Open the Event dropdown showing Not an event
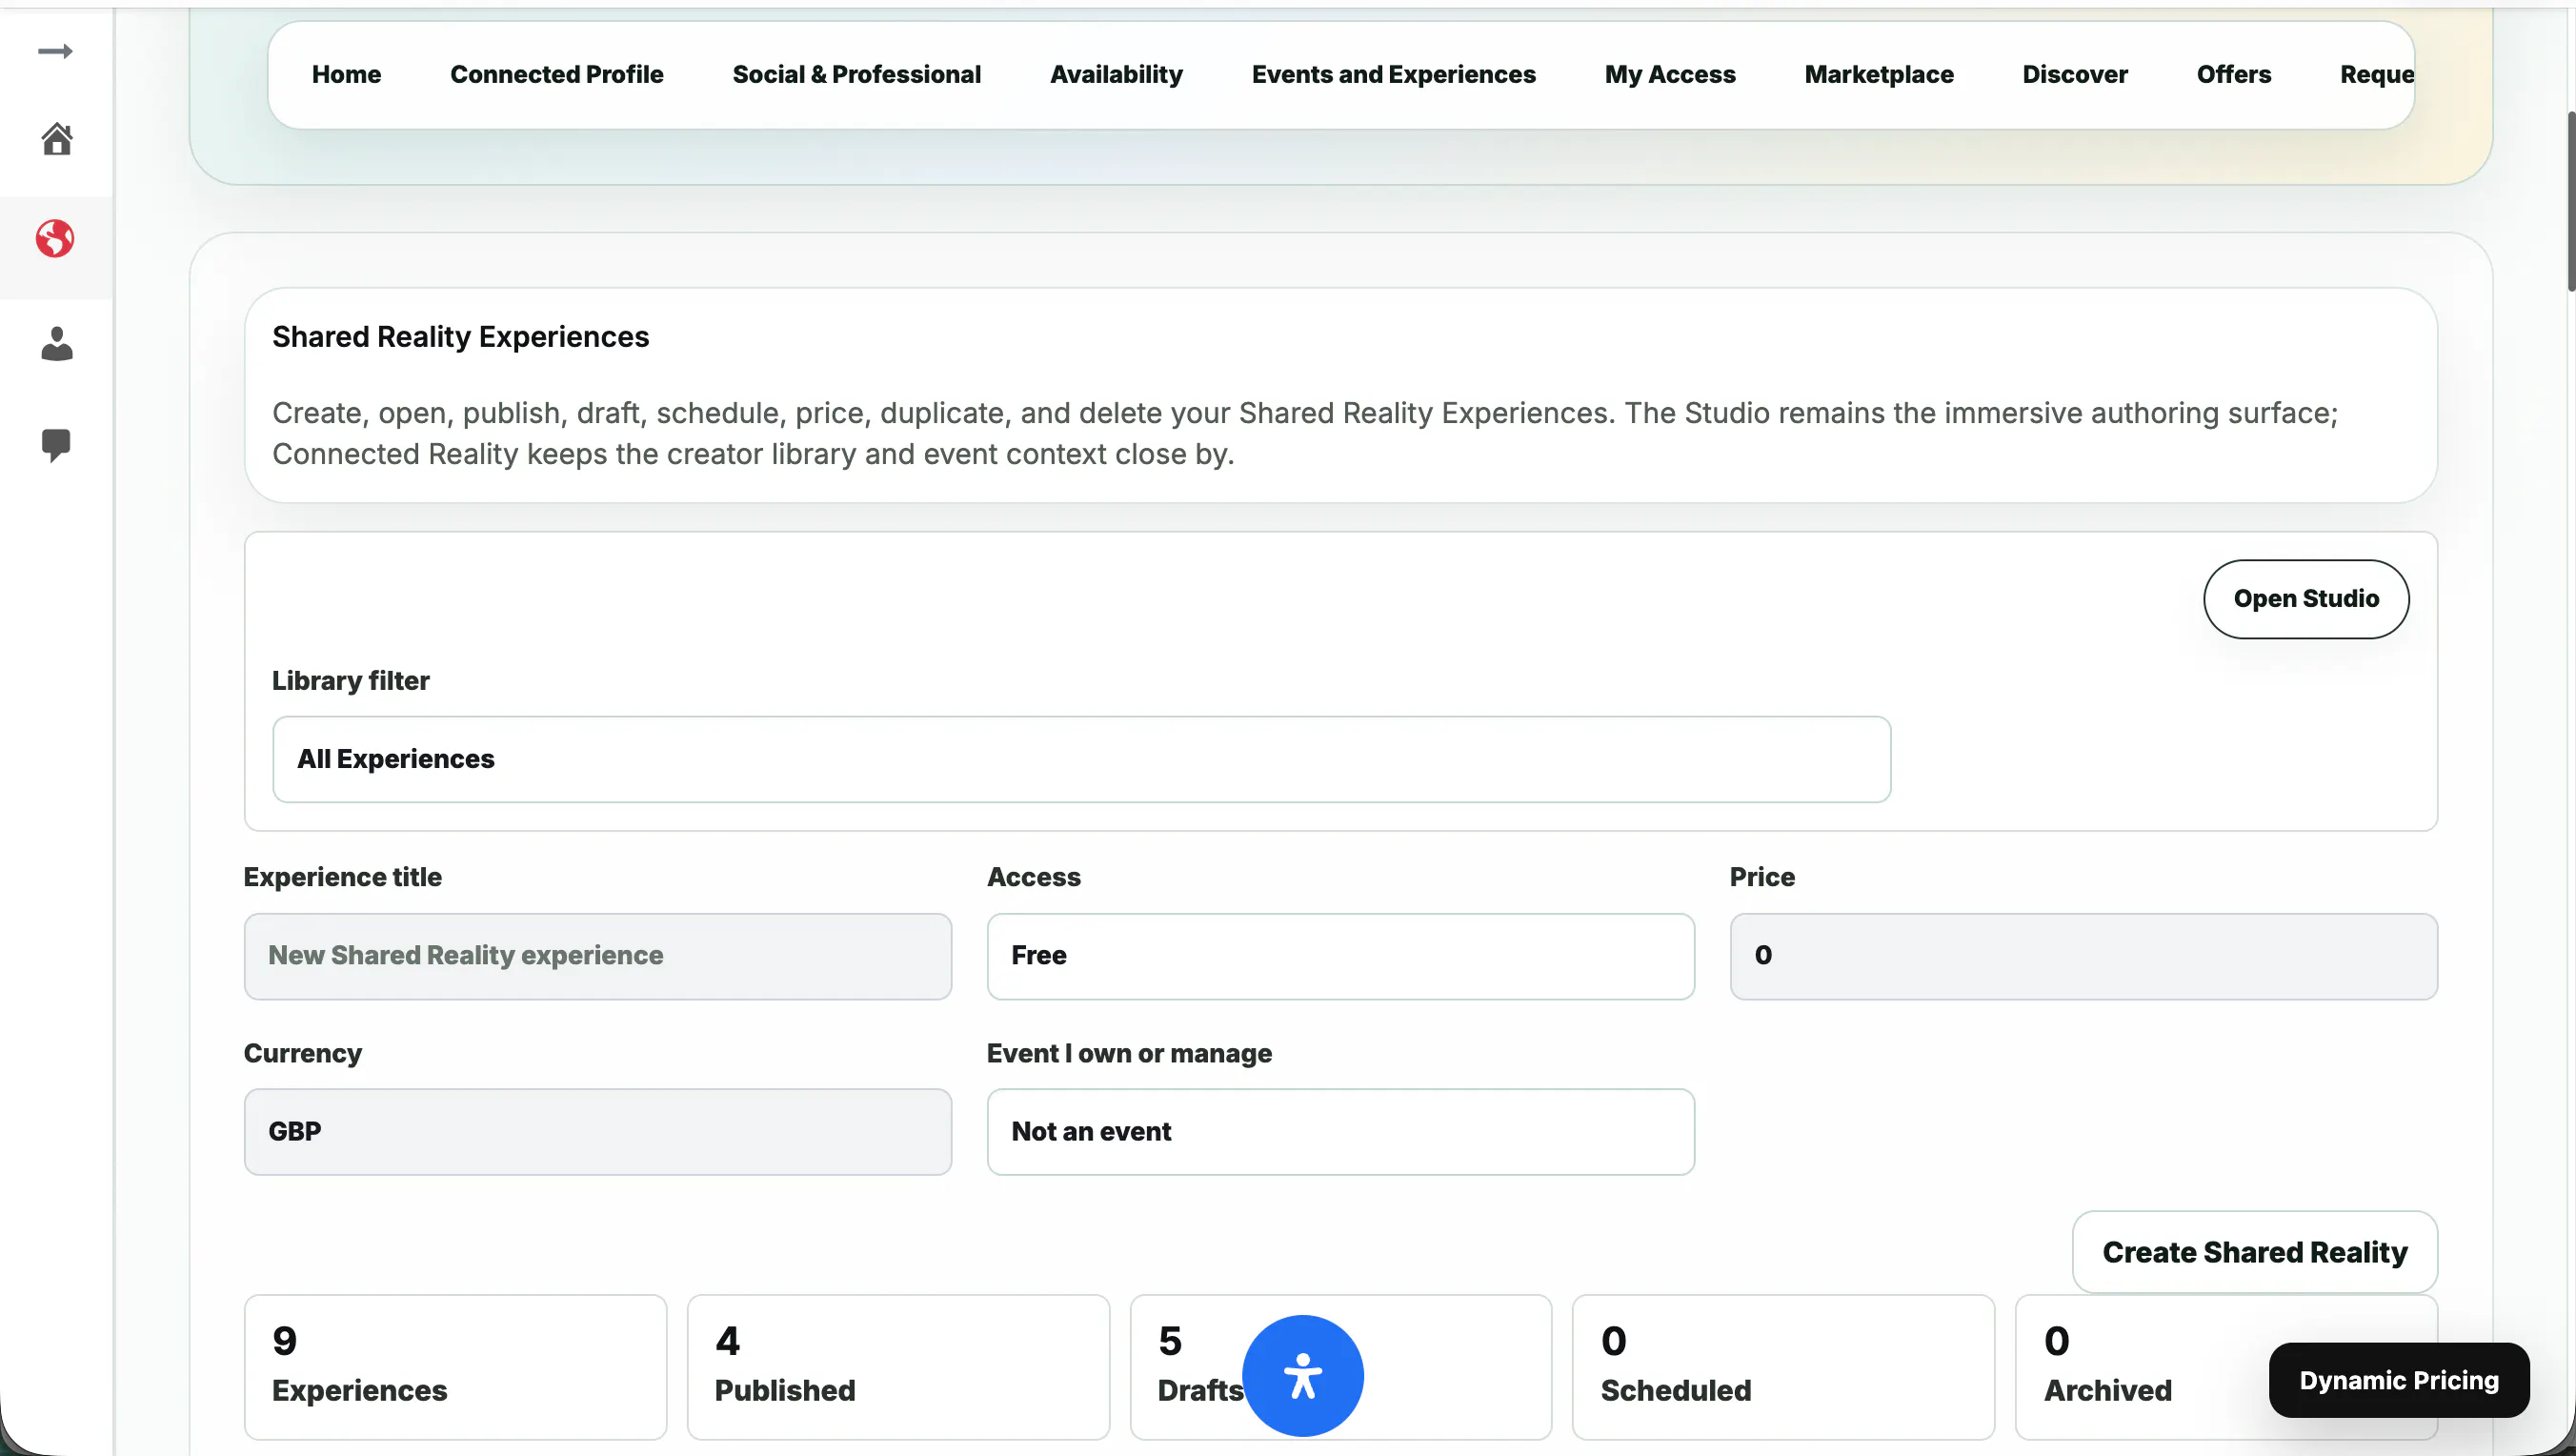The height and width of the screenshot is (1456, 2576). tap(1340, 1132)
